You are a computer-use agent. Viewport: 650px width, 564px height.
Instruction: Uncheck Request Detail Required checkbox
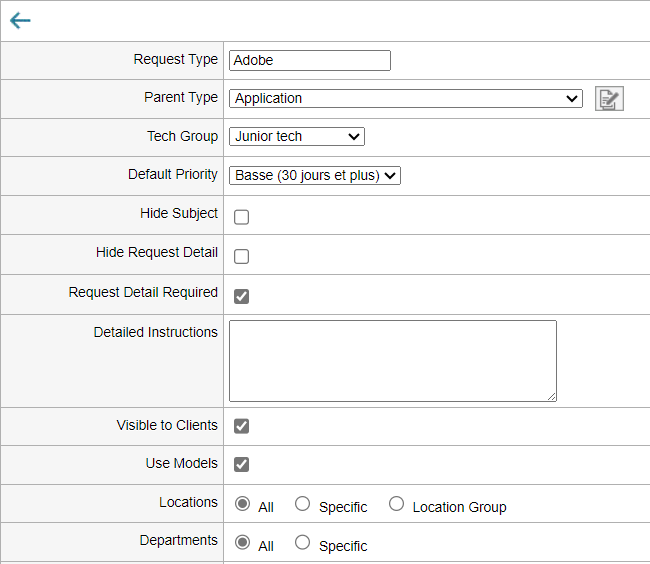coord(241,296)
